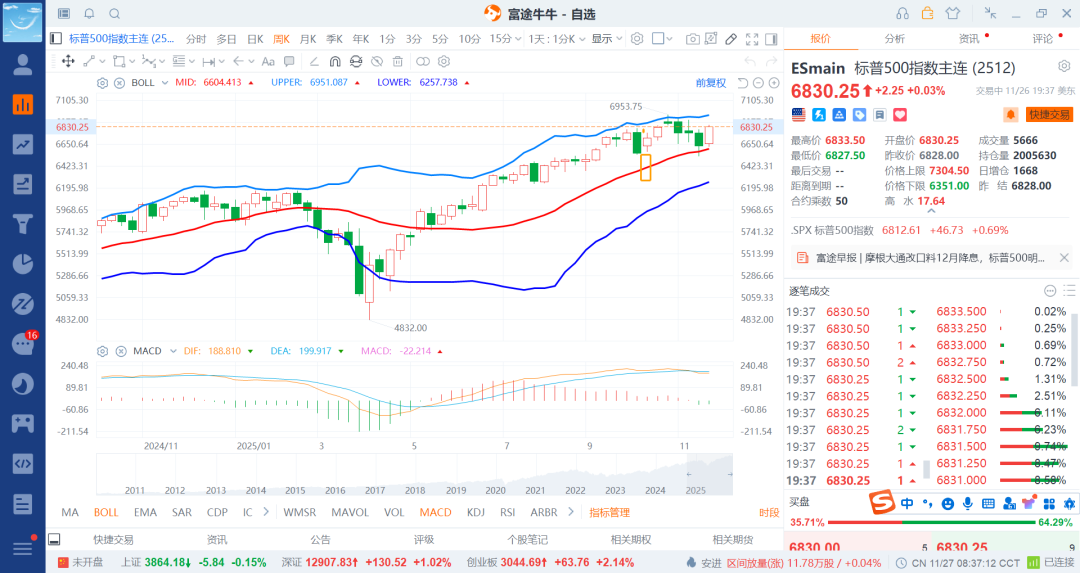Image resolution: width=1080 pixels, height=573 pixels.
Task: Collapse the quote details chevron
Action: (931, 211)
